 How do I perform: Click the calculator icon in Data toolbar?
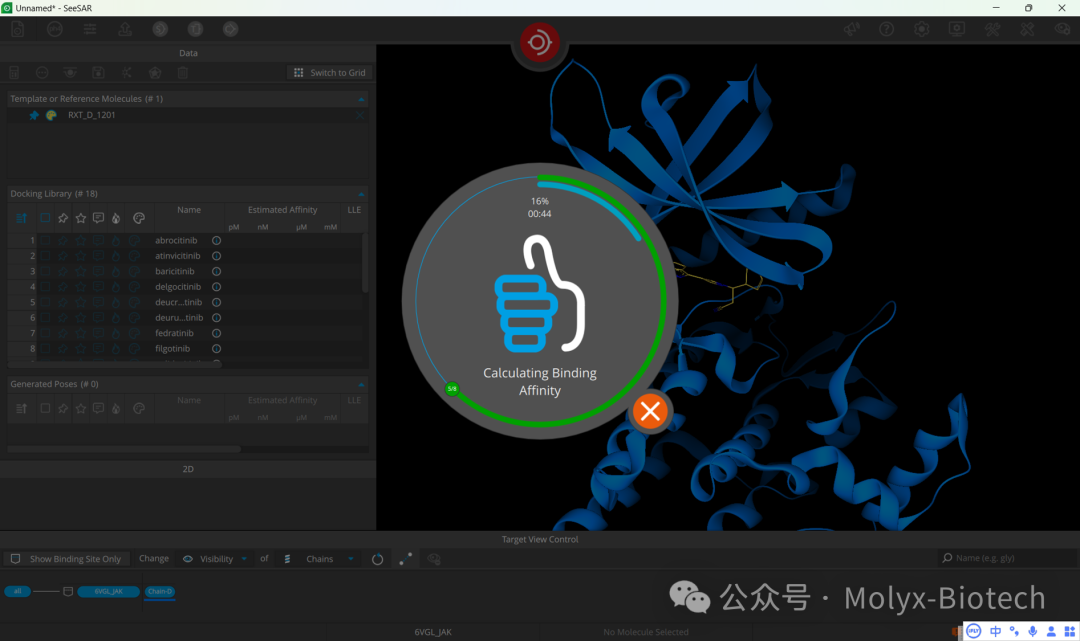14,72
